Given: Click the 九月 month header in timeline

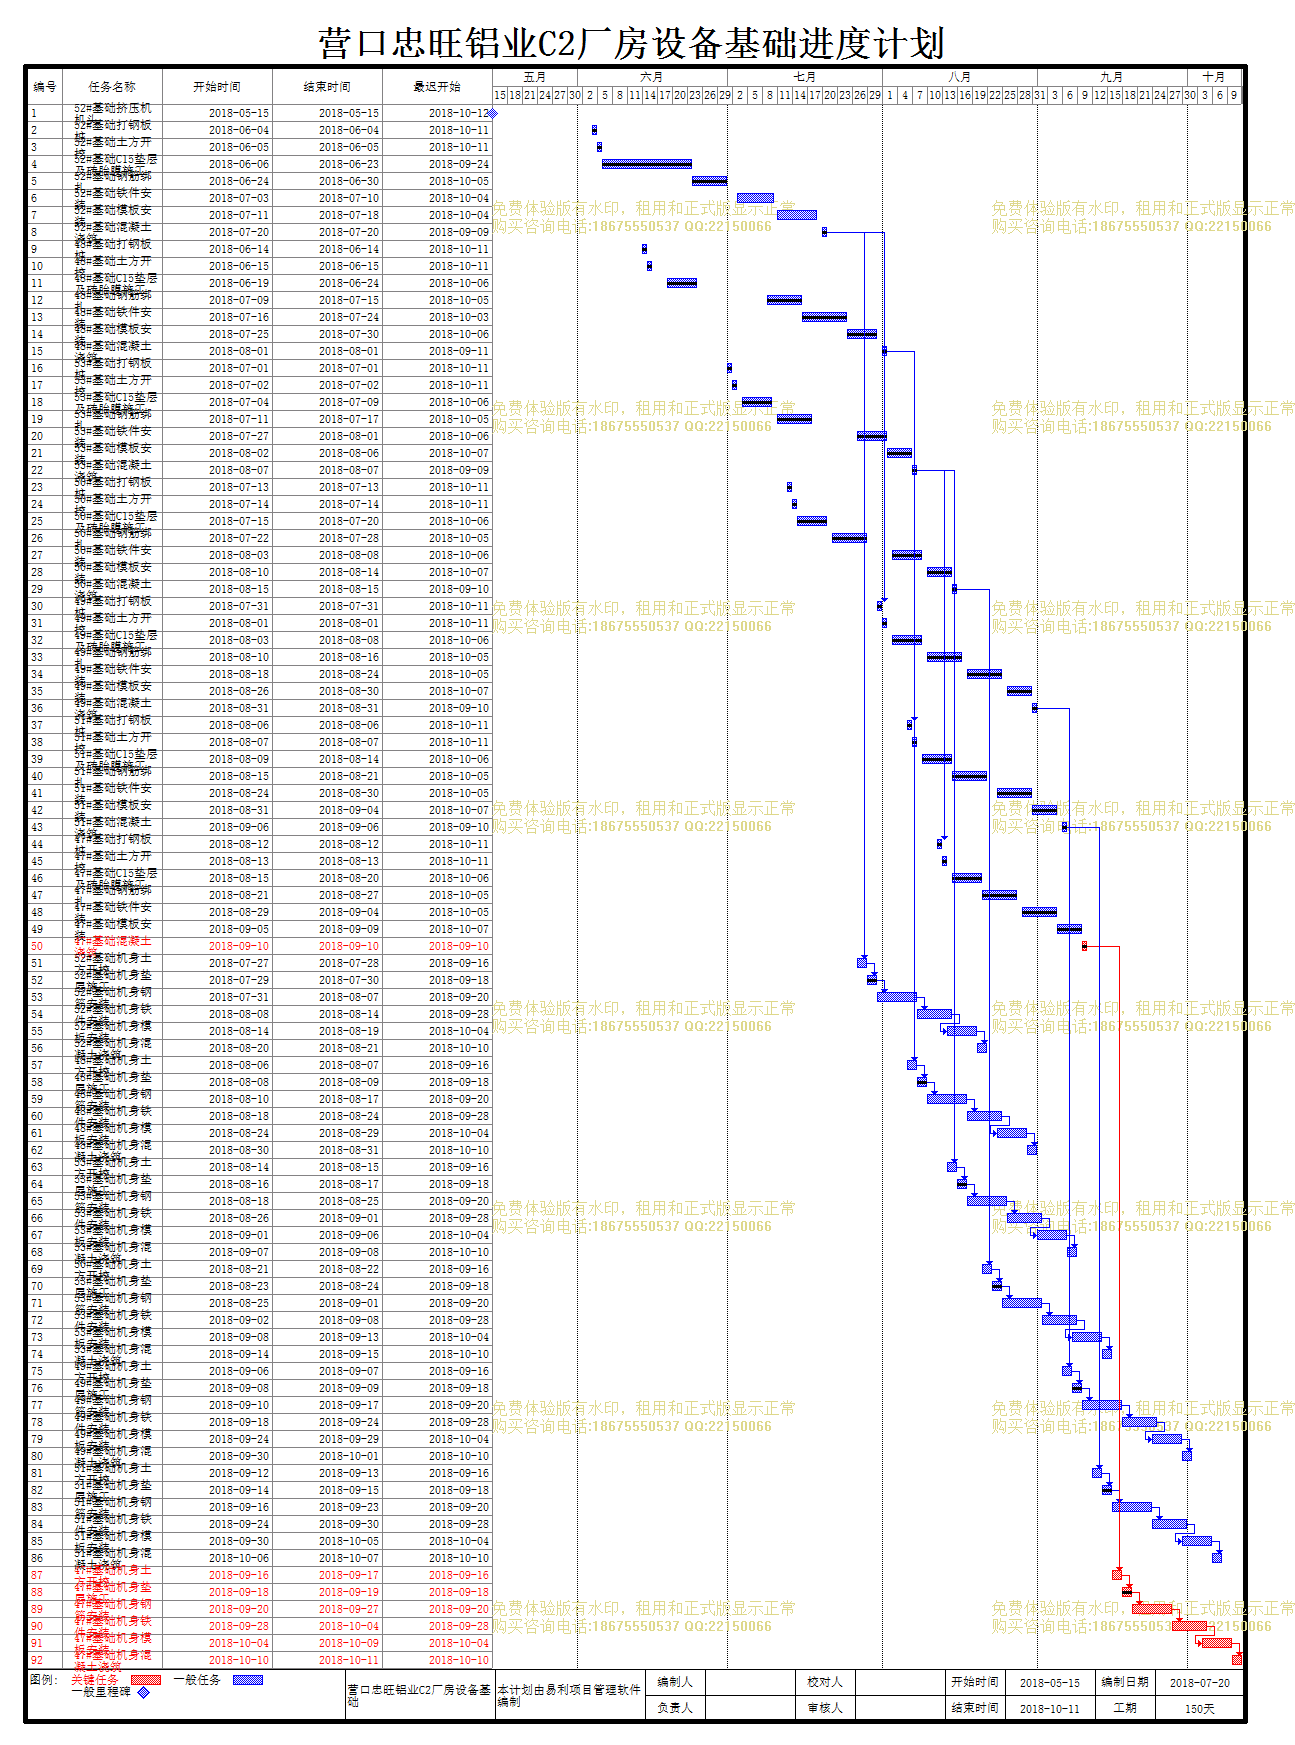Looking at the screenshot, I should tap(1112, 77).
